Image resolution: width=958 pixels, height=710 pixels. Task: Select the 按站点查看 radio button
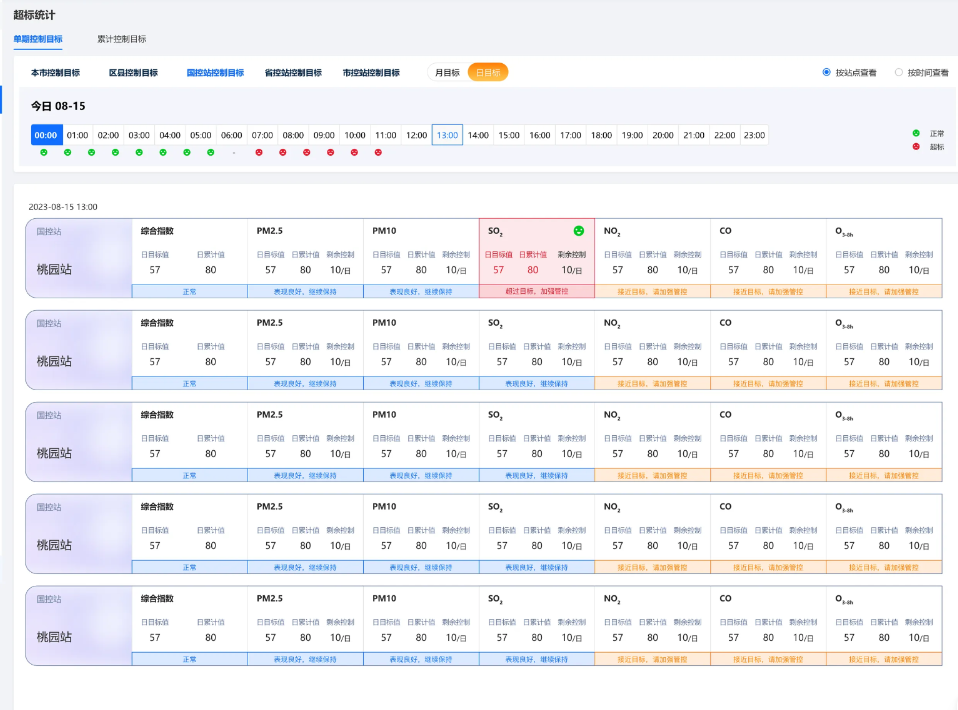pyautogui.click(x=826, y=72)
